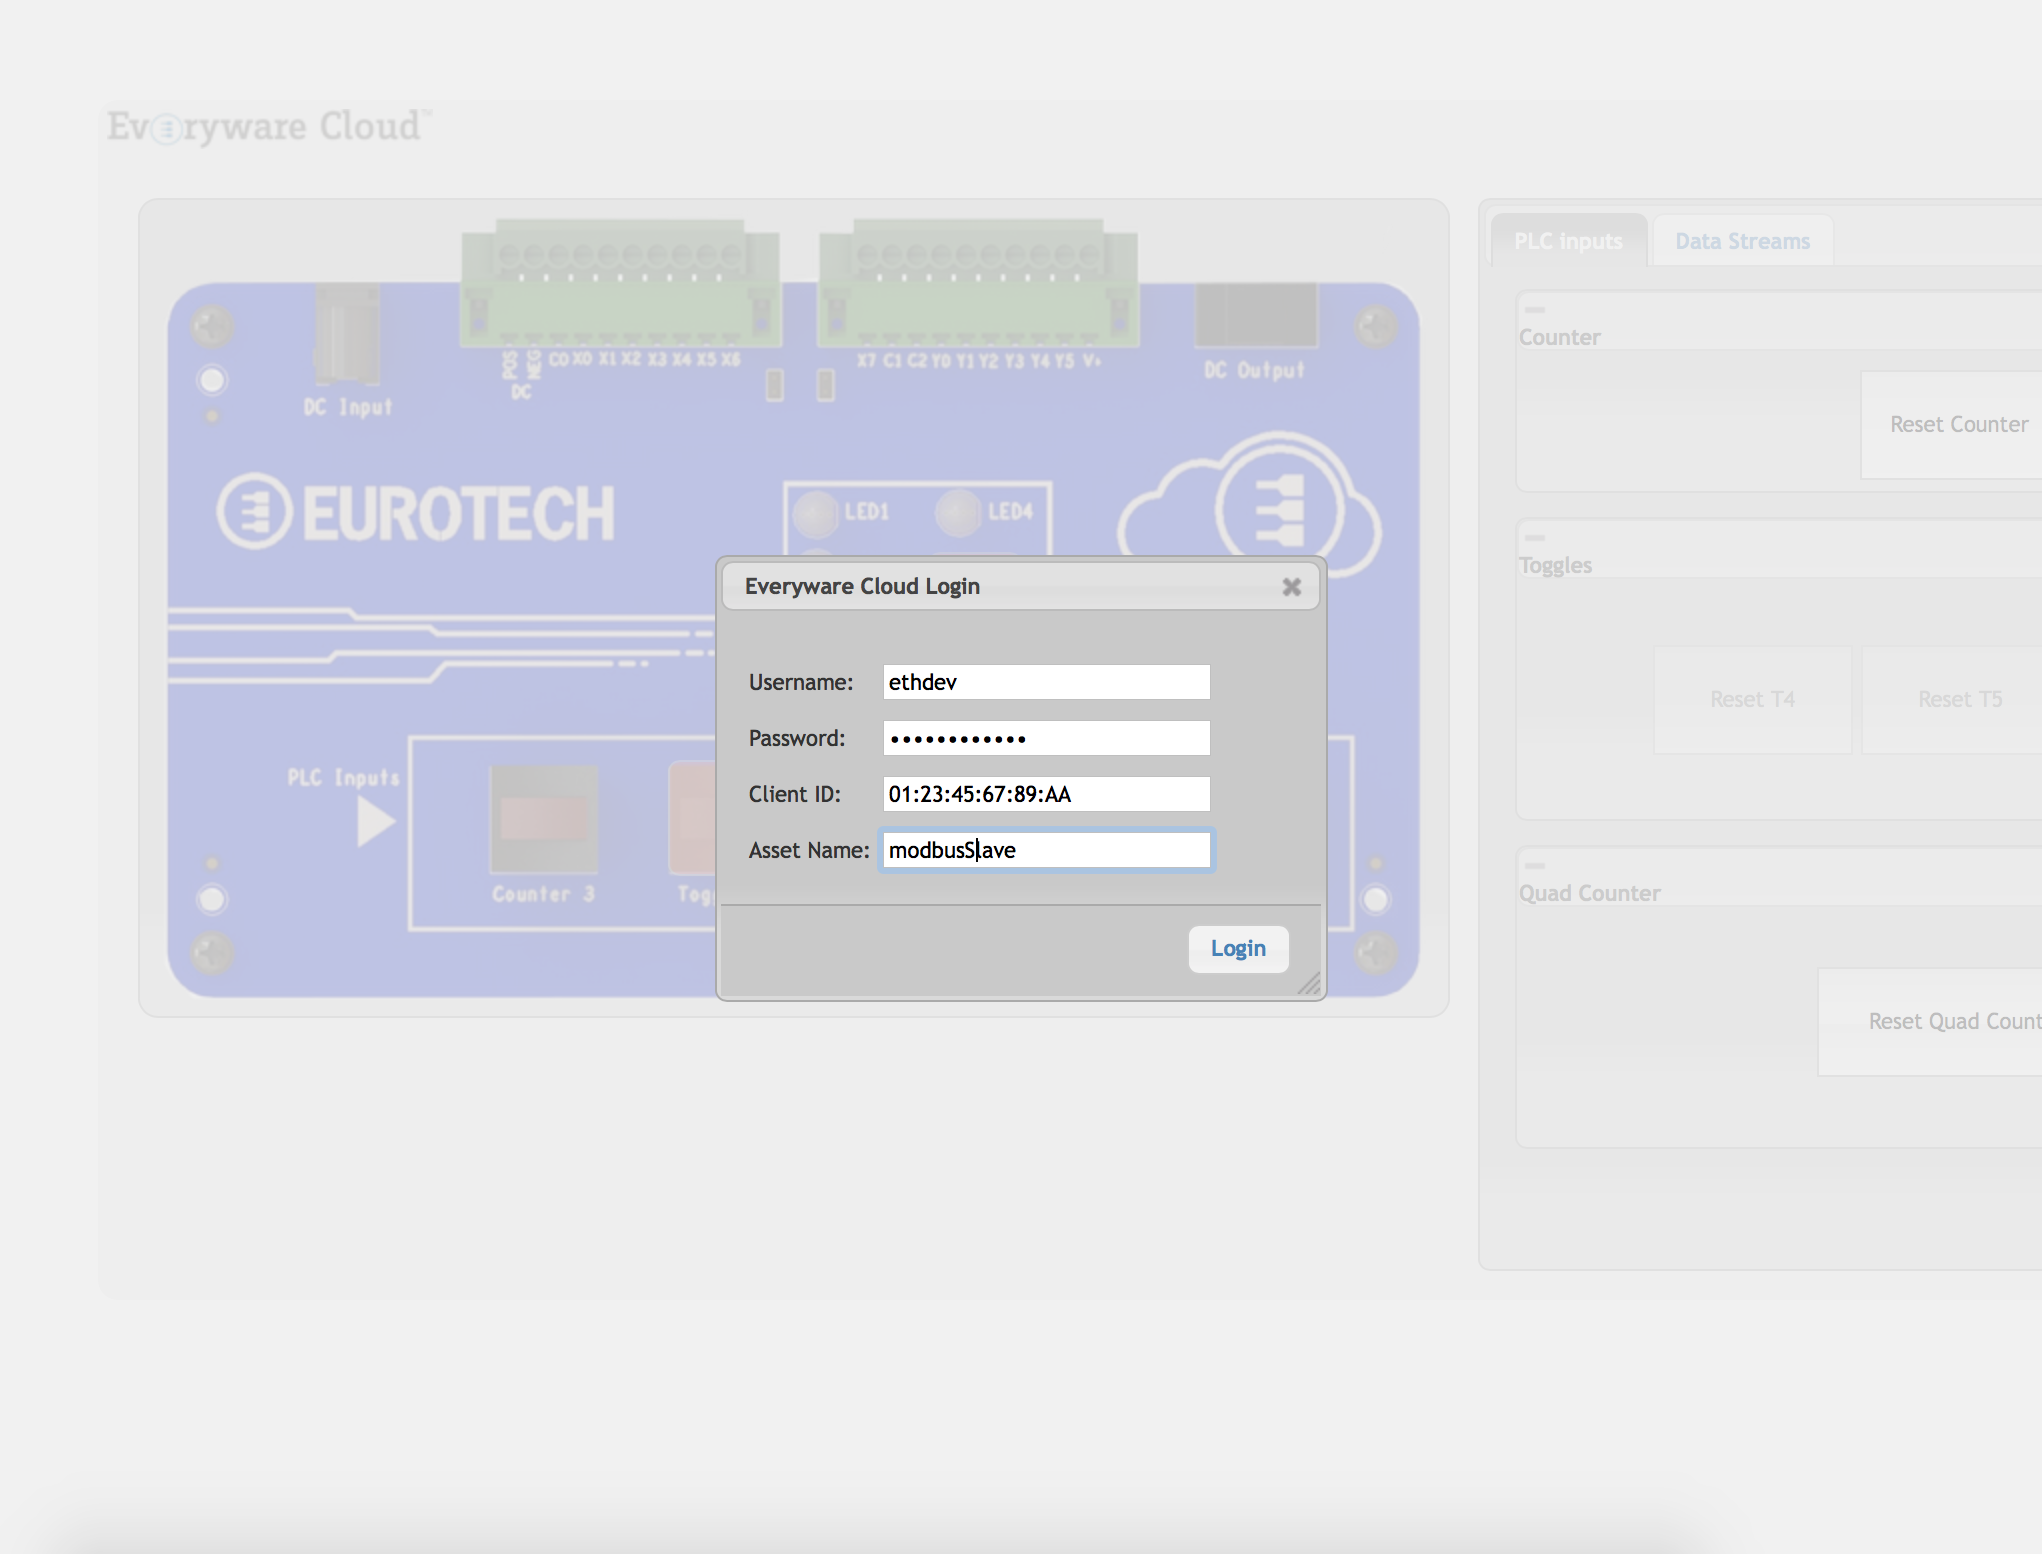Click the Reset T4 button
The image size is (2042, 1554).
tap(1752, 699)
